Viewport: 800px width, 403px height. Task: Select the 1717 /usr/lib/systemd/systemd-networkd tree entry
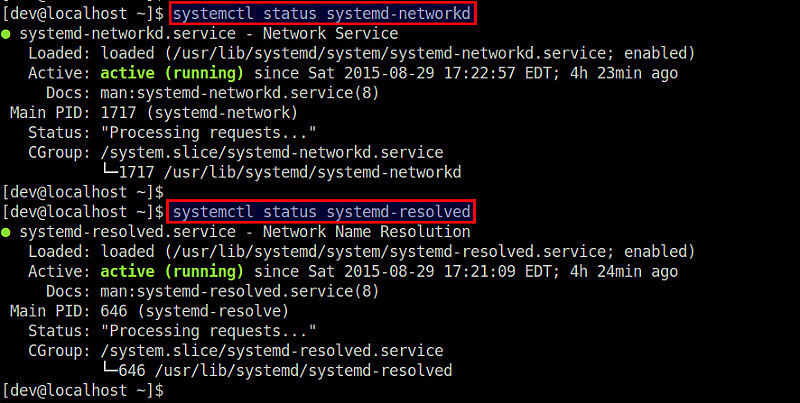pyautogui.click(x=286, y=172)
